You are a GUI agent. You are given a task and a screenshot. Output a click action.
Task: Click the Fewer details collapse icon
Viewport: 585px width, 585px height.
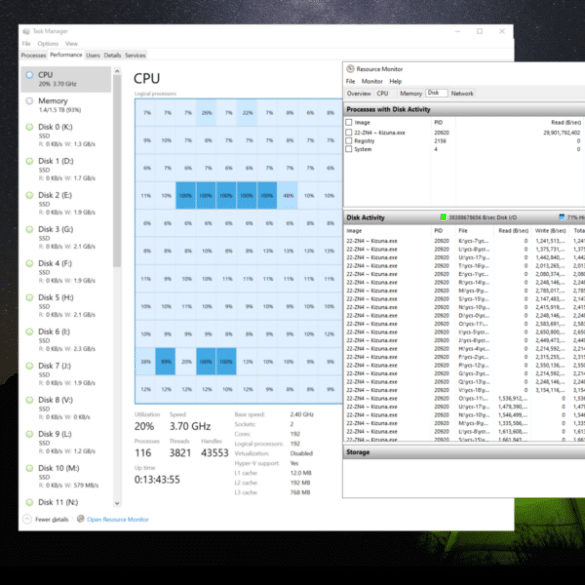pyautogui.click(x=27, y=519)
